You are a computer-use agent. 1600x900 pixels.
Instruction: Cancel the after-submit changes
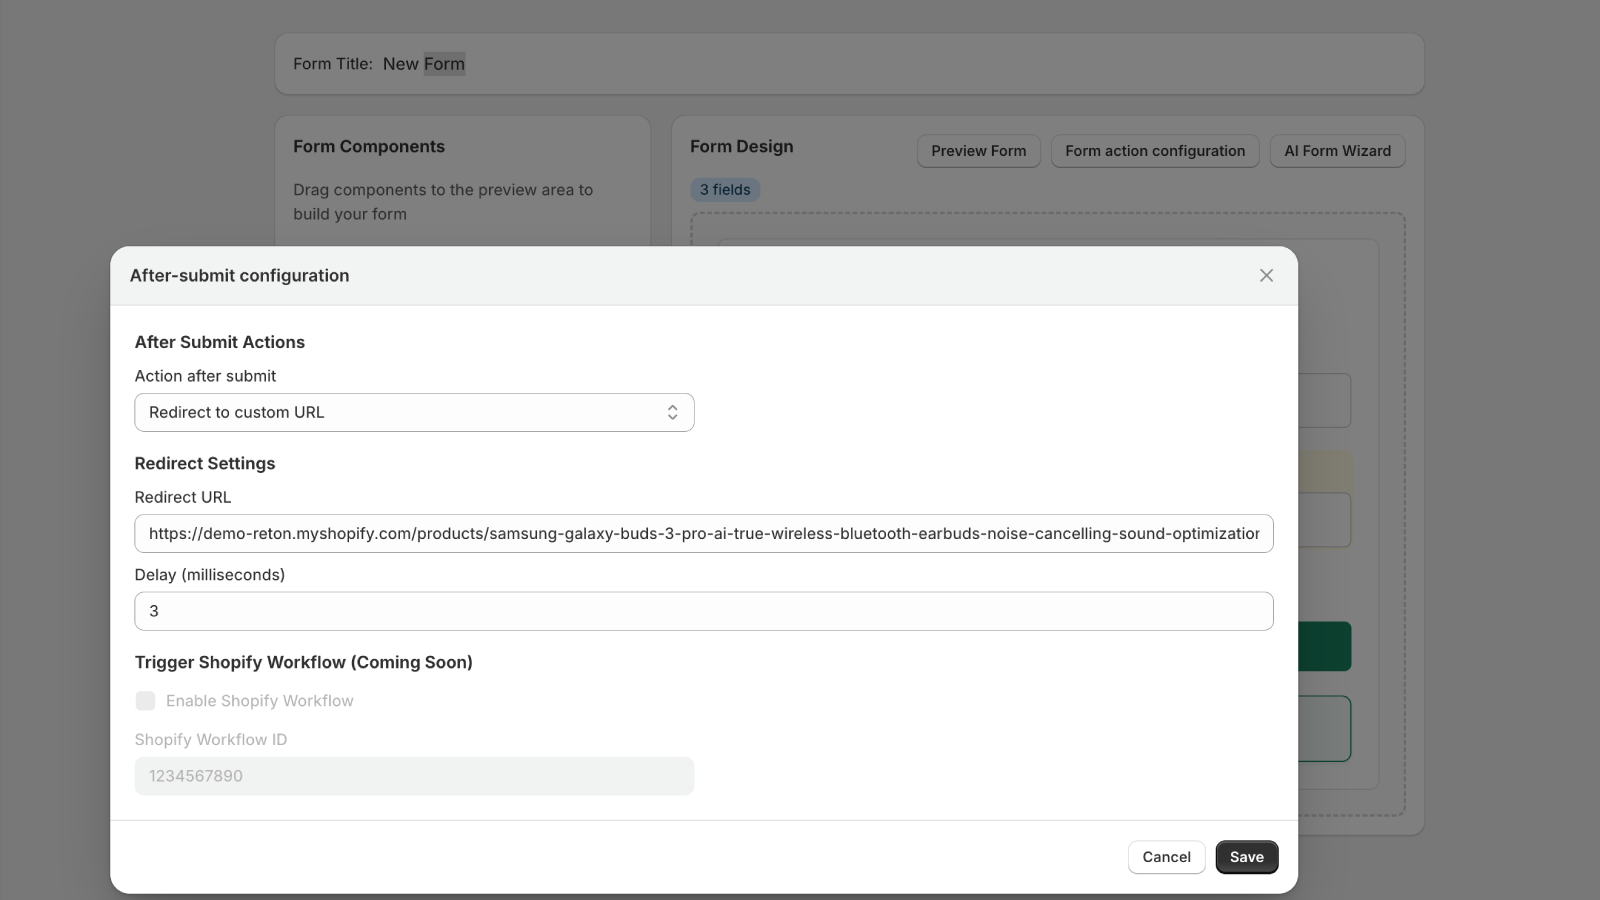1165,856
